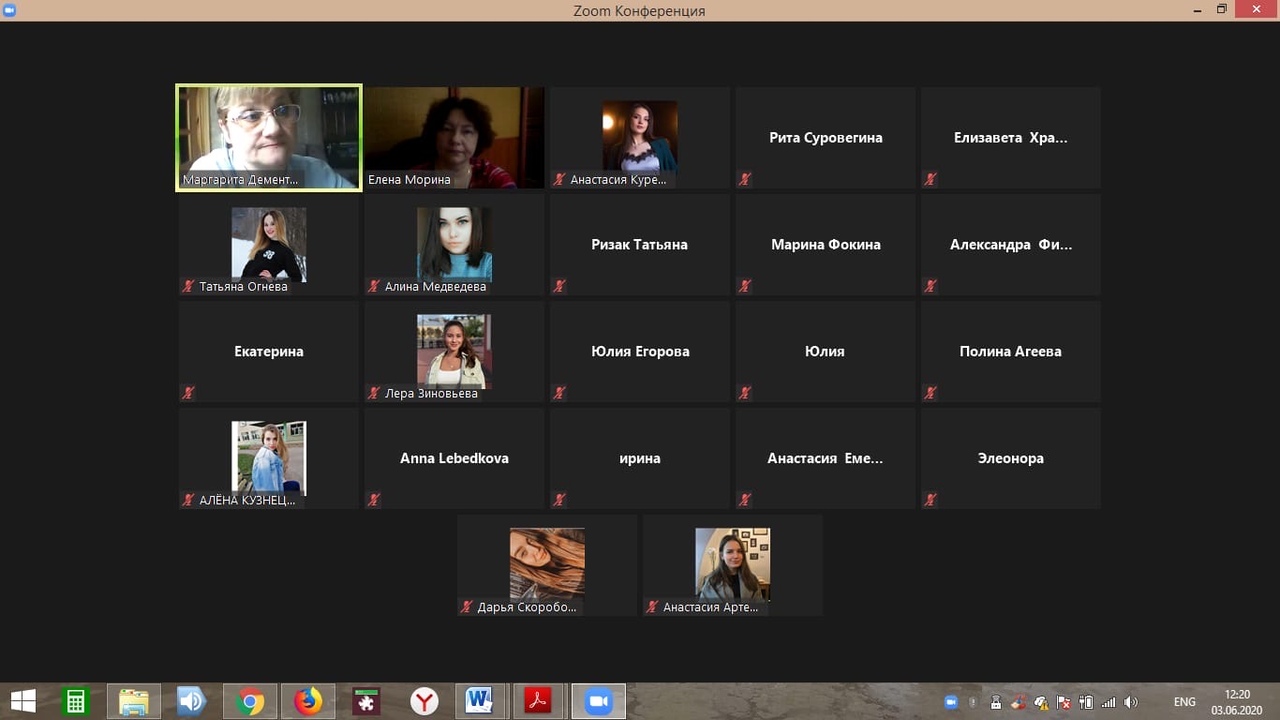Select the Ризак Татьяна name
This screenshot has width=1280, height=720.
pyautogui.click(x=640, y=244)
